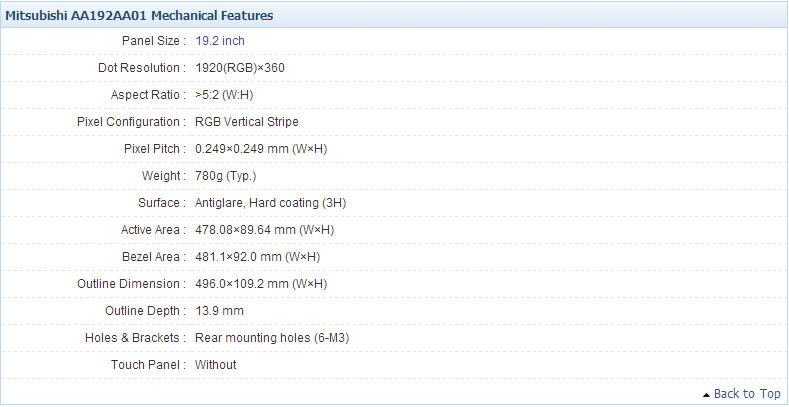Click the Bezel Area label
This screenshot has height=407, width=789.
coord(154,257)
